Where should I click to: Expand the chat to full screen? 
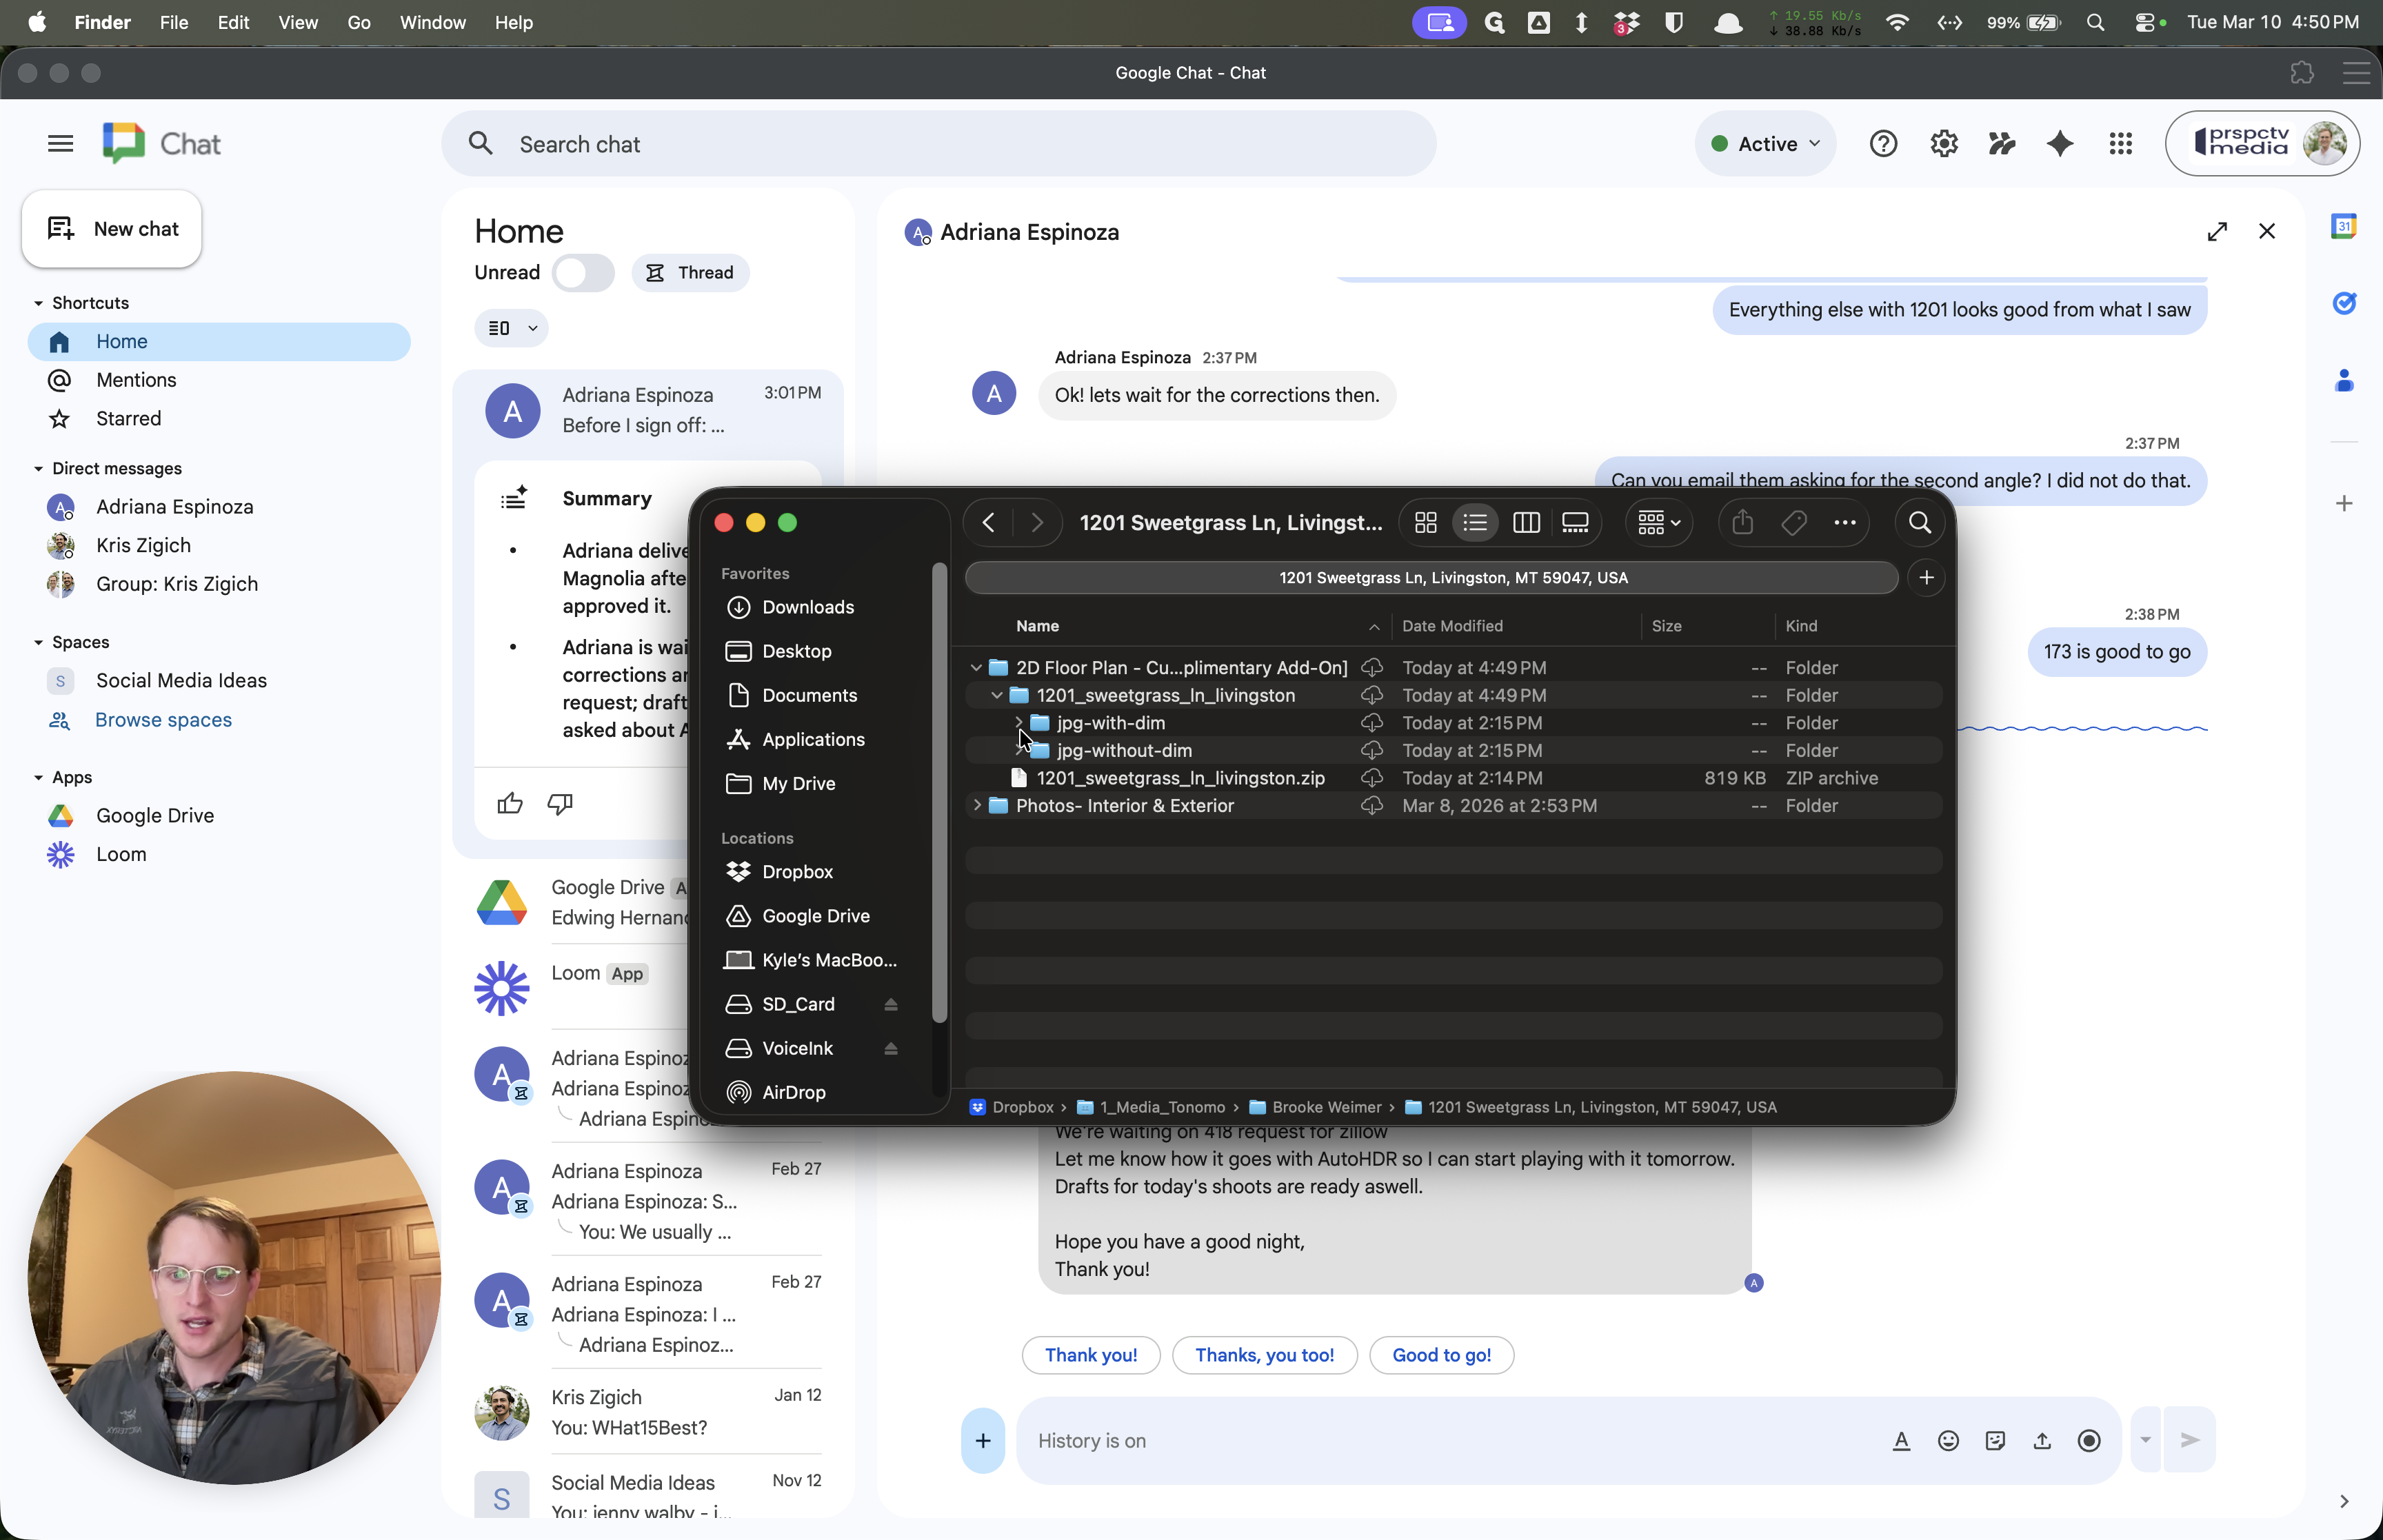coord(2217,232)
